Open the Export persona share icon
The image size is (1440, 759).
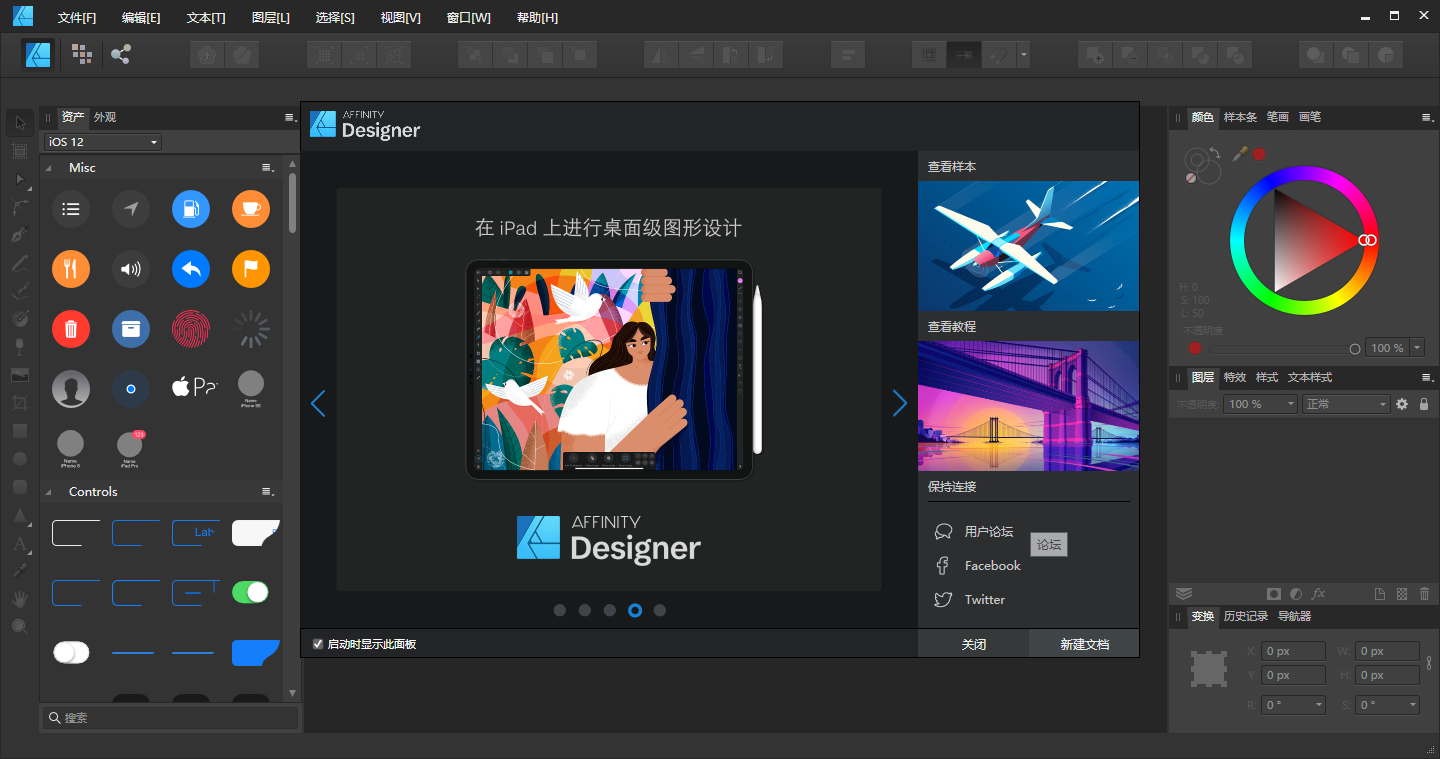tap(120, 54)
